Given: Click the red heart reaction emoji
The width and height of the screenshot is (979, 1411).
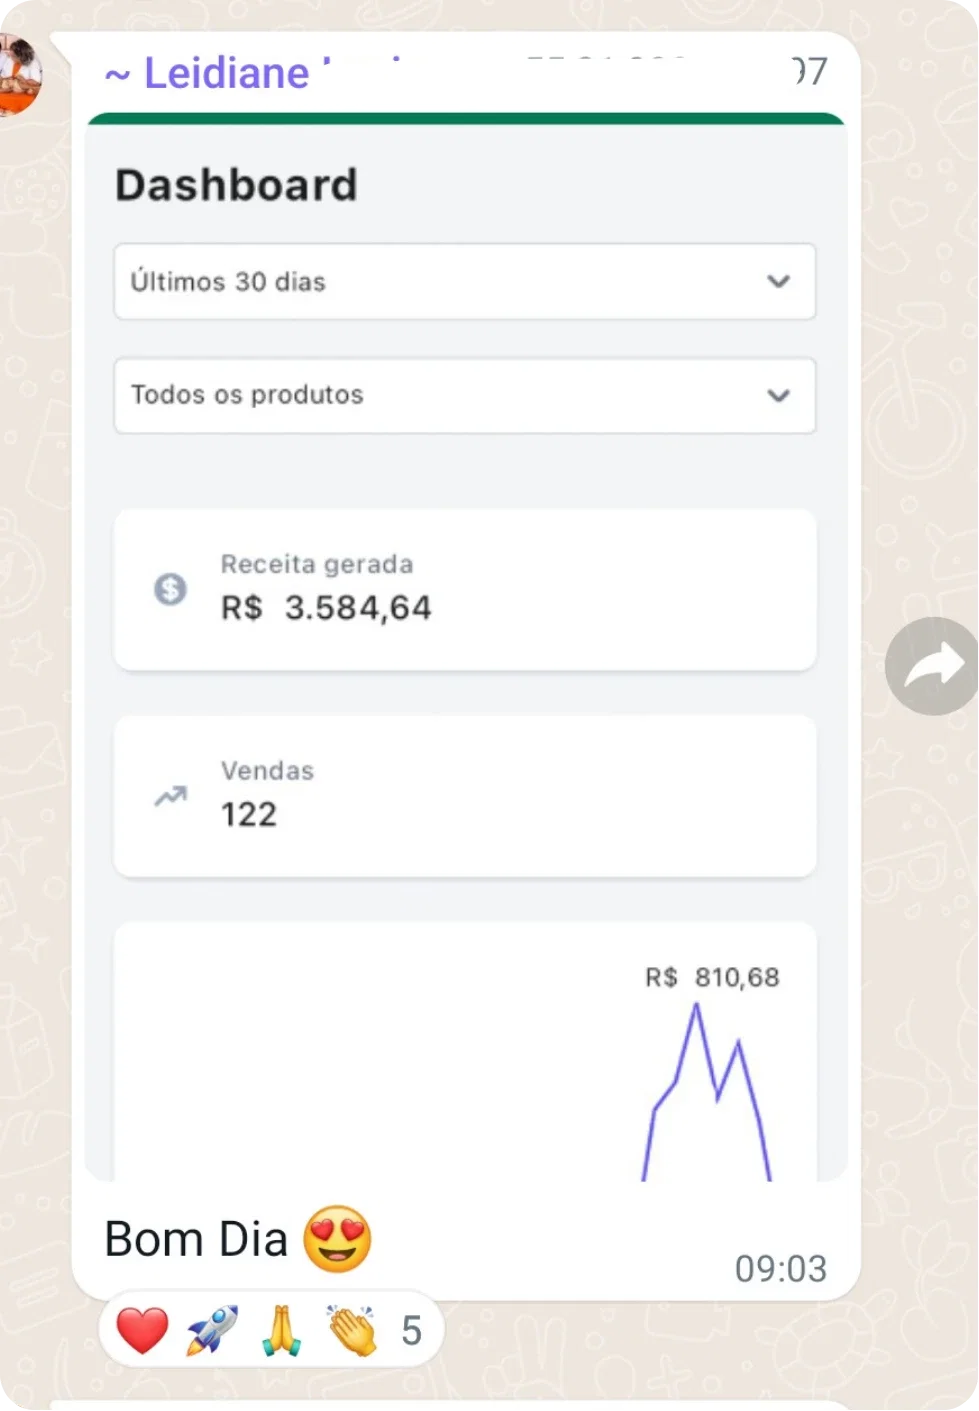Looking at the screenshot, I should pyautogui.click(x=143, y=1331).
